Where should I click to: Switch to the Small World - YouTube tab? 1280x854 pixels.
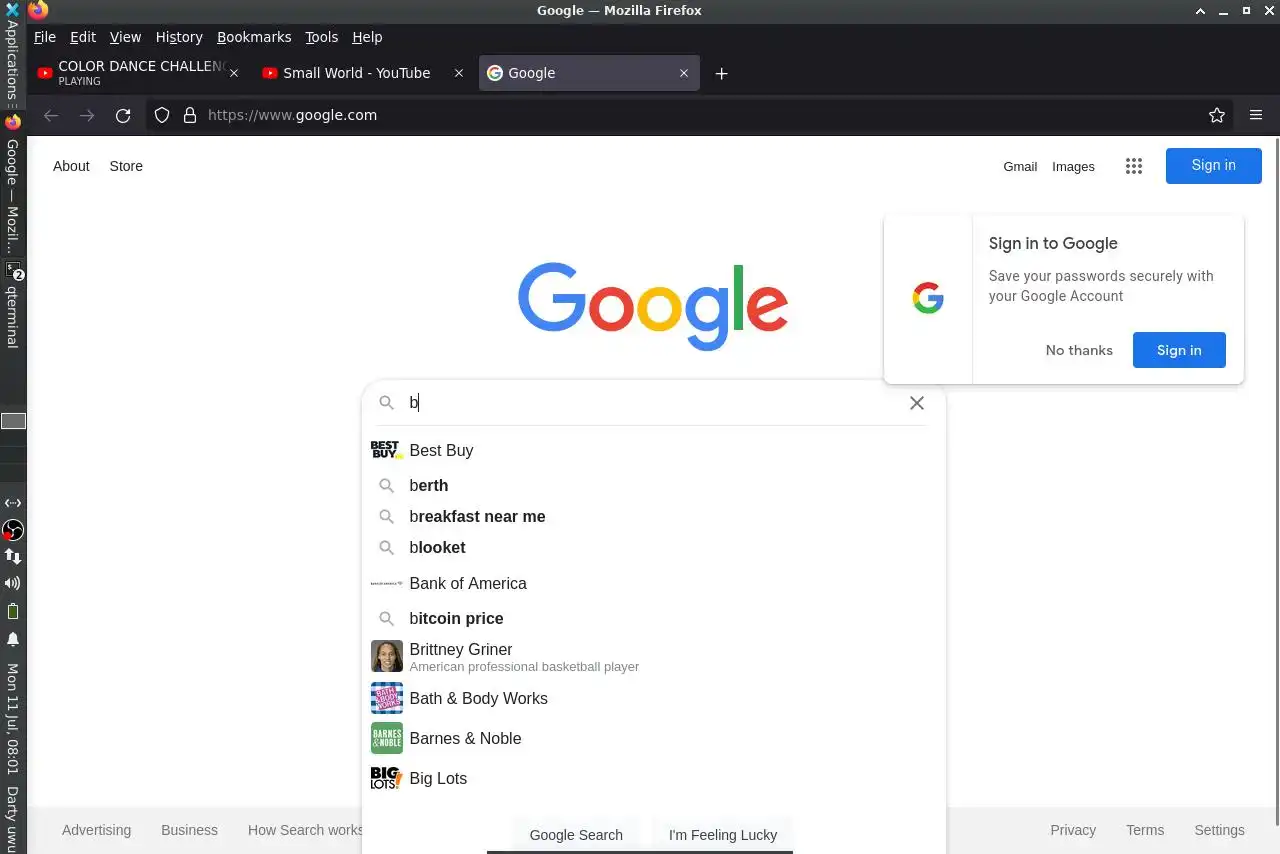[363, 73]
